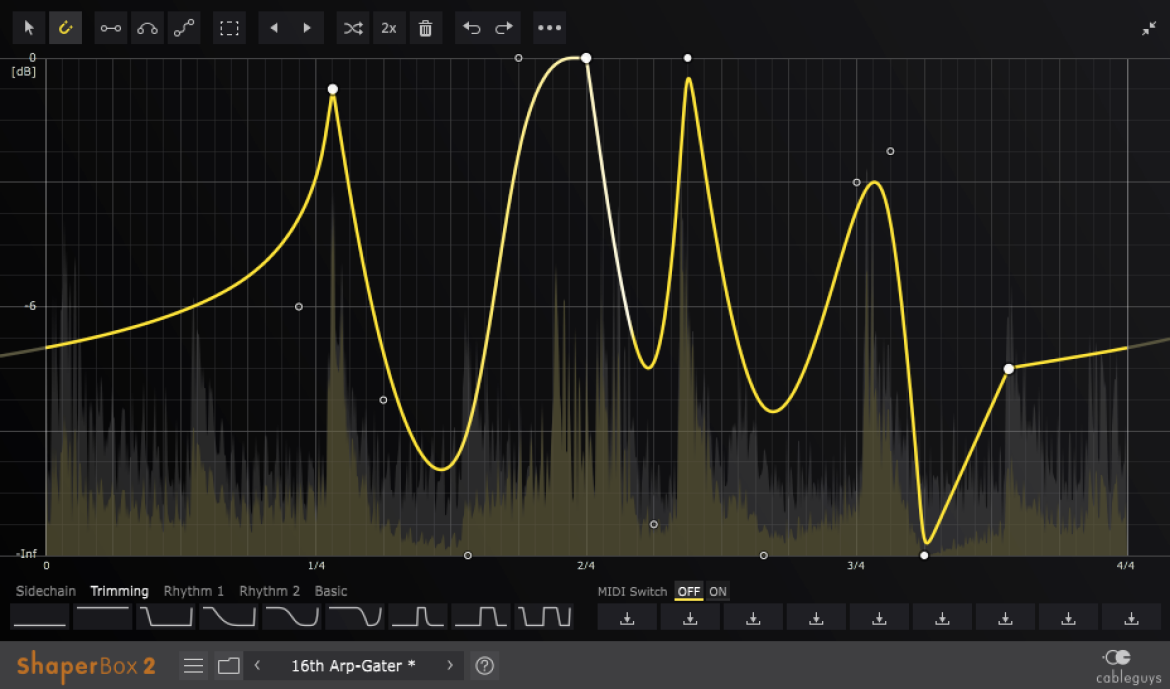
Task: Load the narrow single pulse shape preset
Action: [419, 617]
